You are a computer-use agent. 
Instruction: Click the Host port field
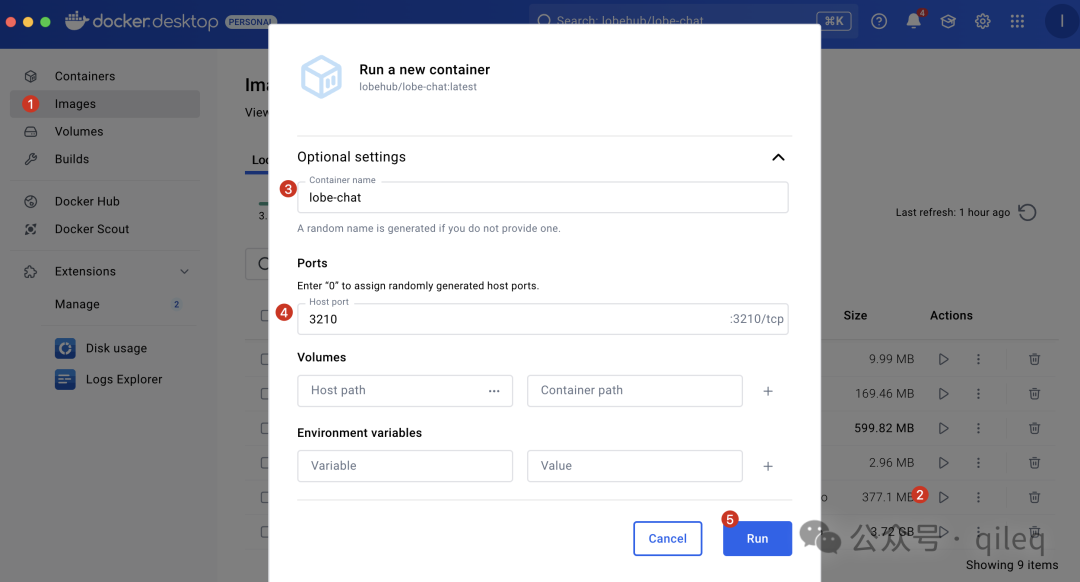543,319
